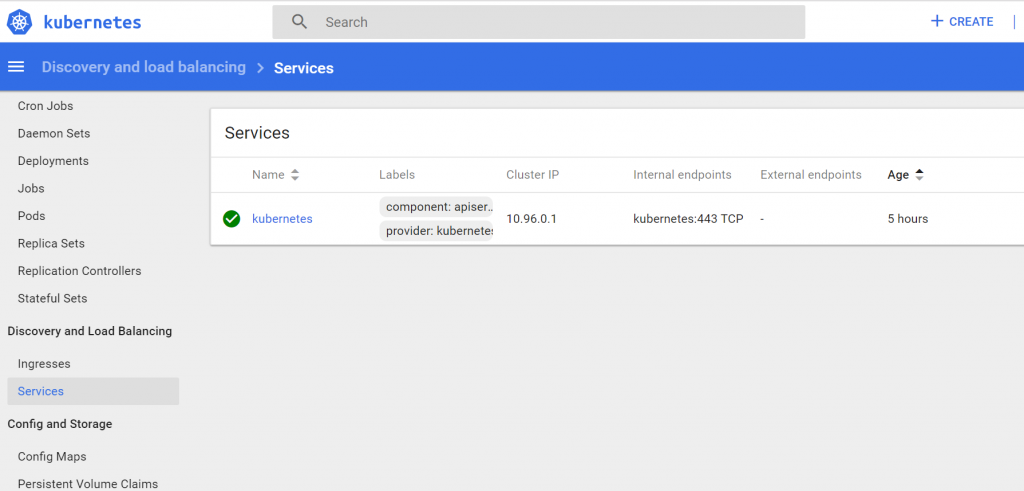The image size is (1024, 491).
Task: Select Jobs in sidebar
Action: coord(31,188)
